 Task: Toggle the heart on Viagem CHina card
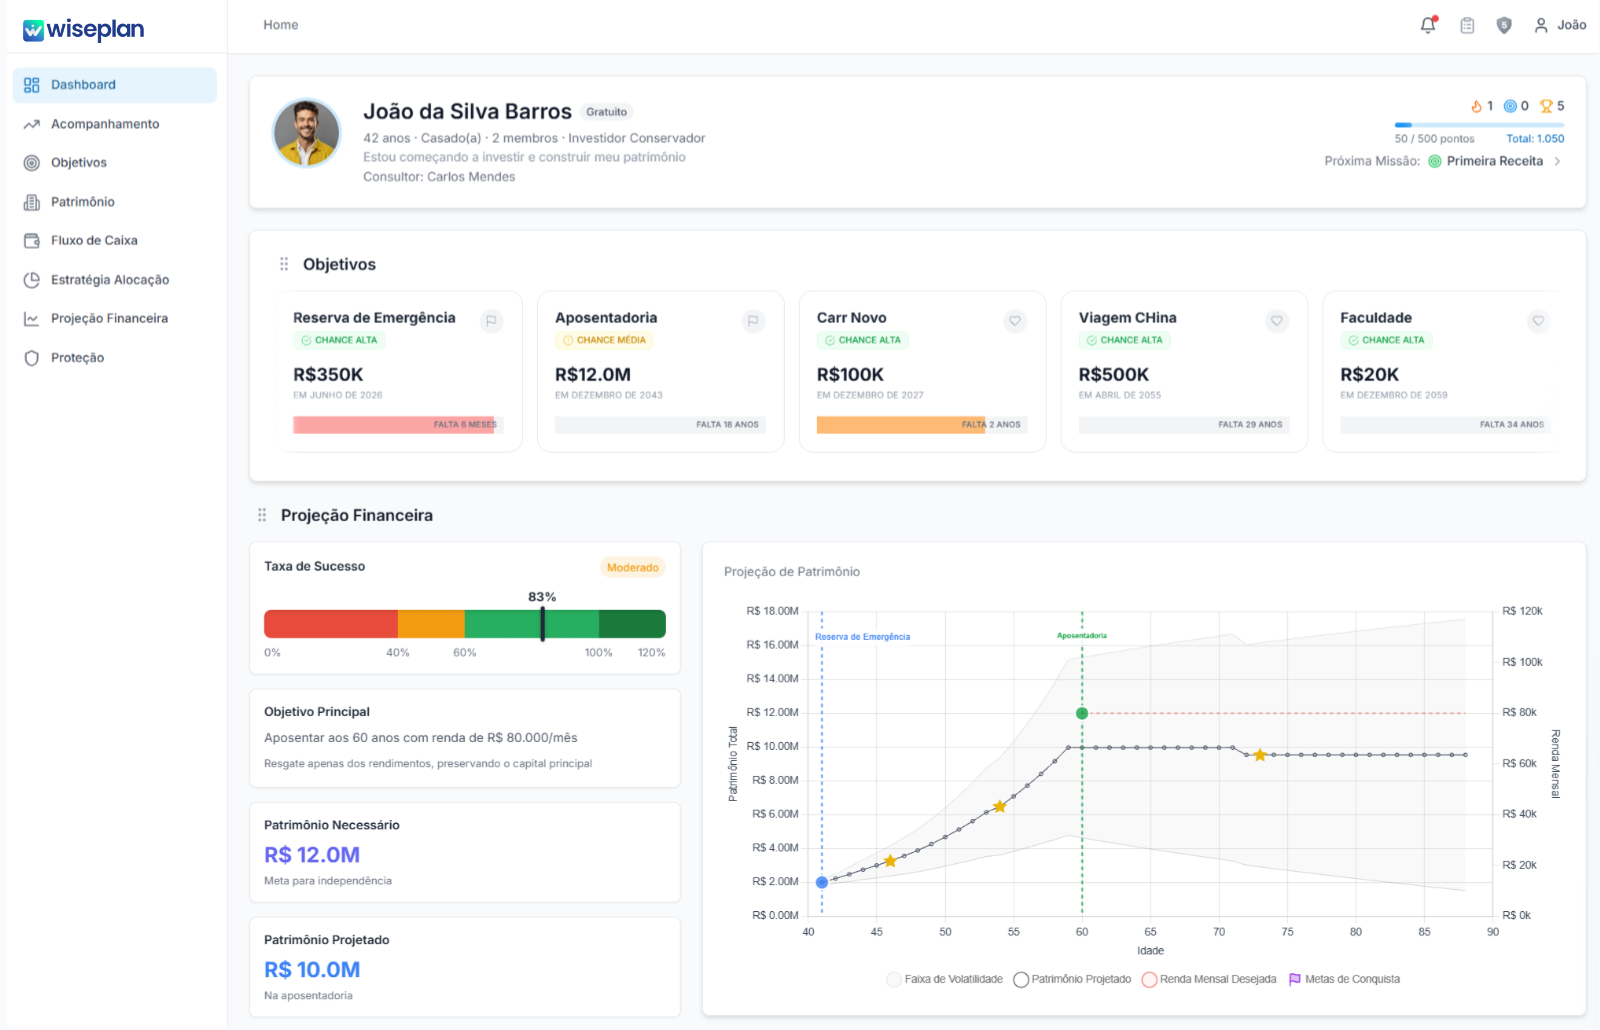1277,321
